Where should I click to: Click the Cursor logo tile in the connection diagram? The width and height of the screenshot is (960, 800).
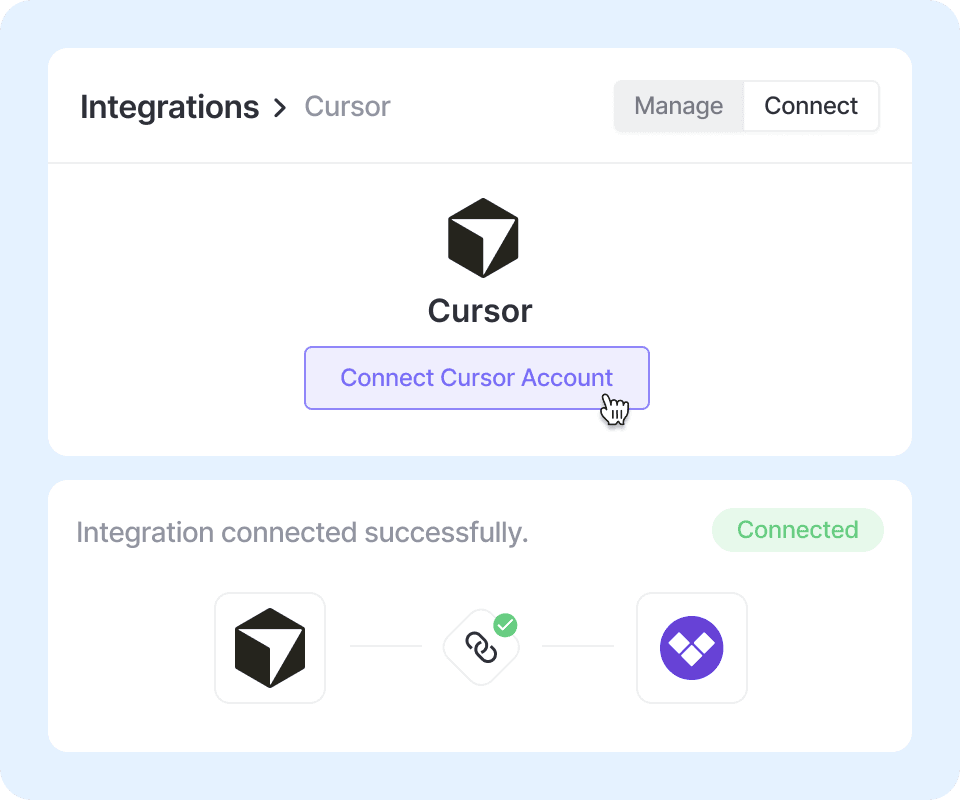(270, 648)
